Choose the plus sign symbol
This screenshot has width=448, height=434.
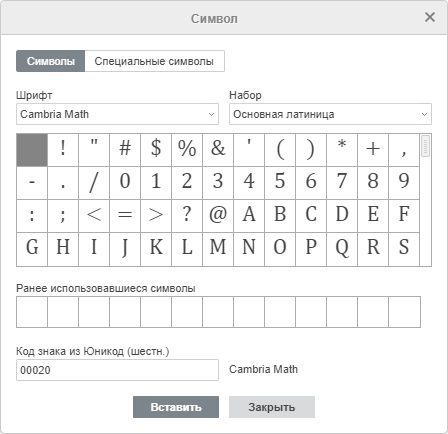[373, 150]
